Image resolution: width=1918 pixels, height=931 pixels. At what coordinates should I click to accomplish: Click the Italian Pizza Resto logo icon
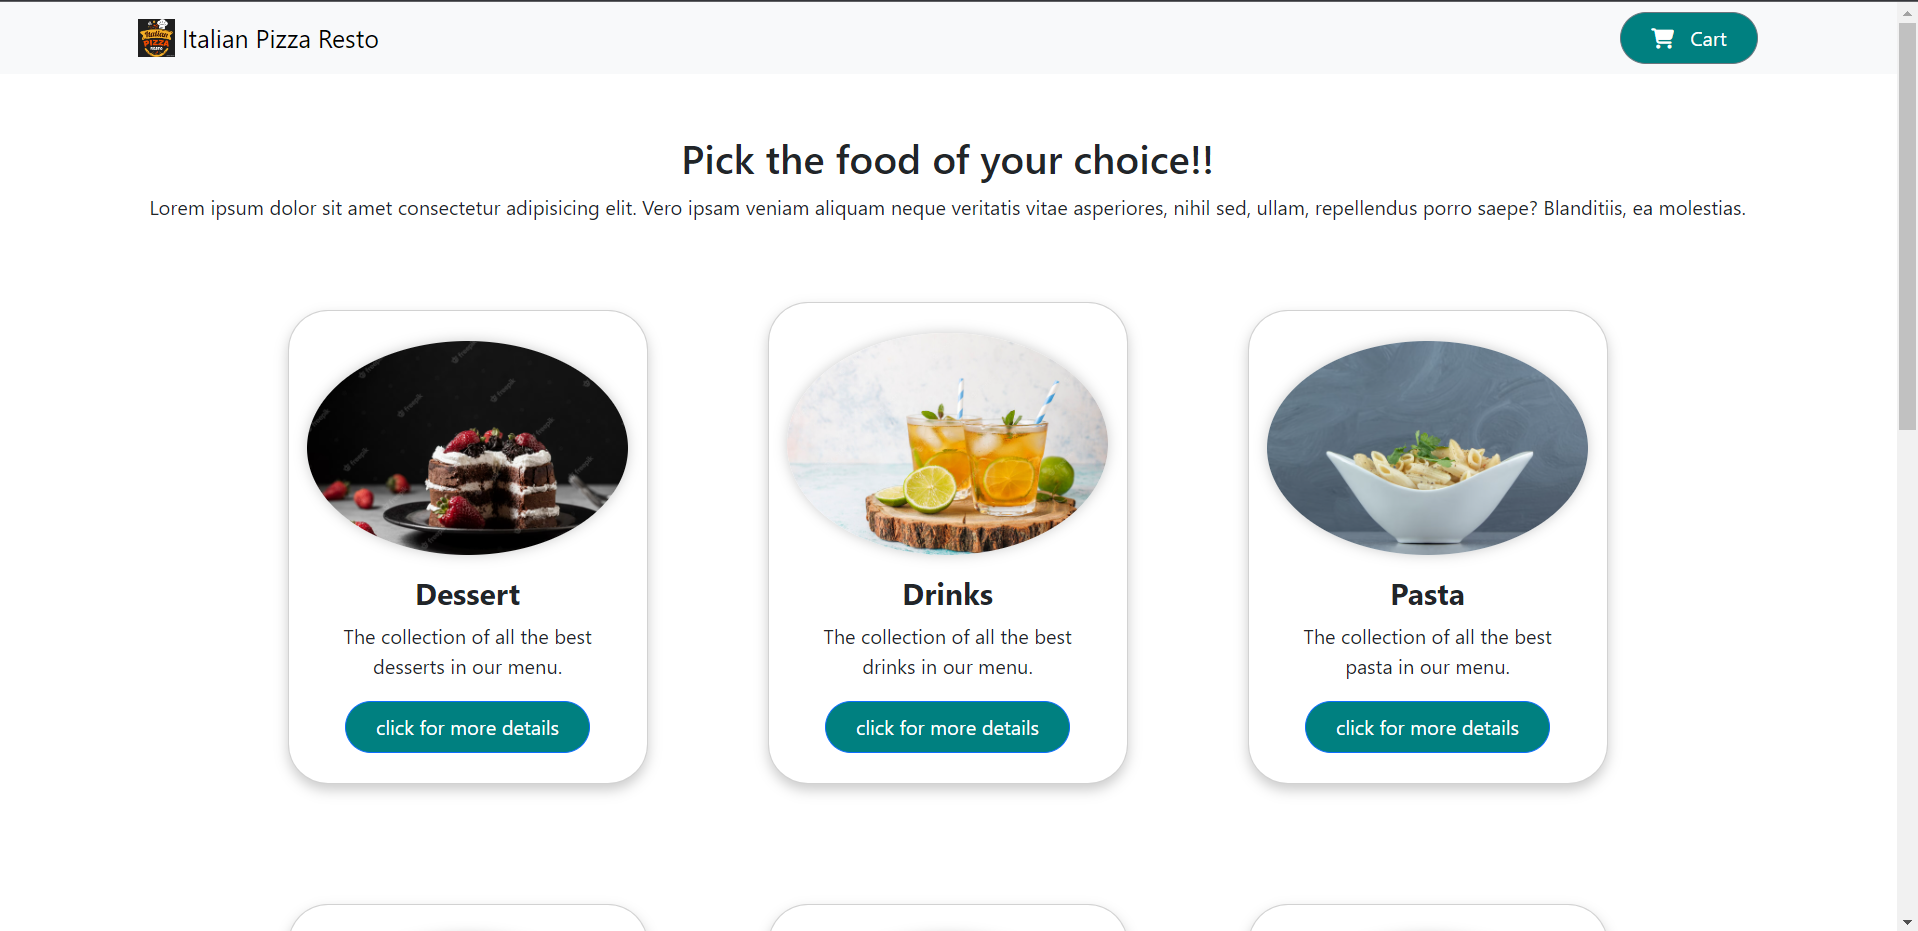coord(155,38)
